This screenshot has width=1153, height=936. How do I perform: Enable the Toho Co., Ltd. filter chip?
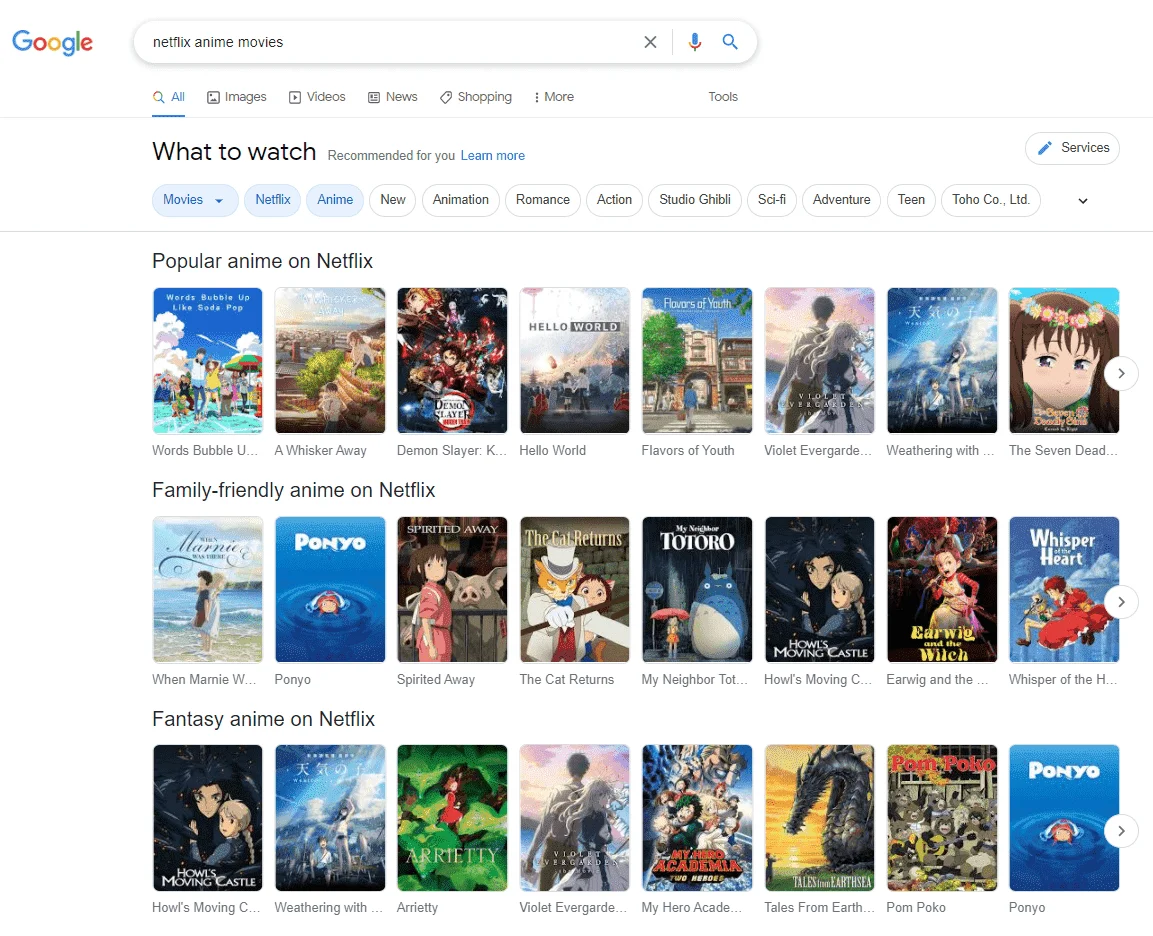point(990,200)
